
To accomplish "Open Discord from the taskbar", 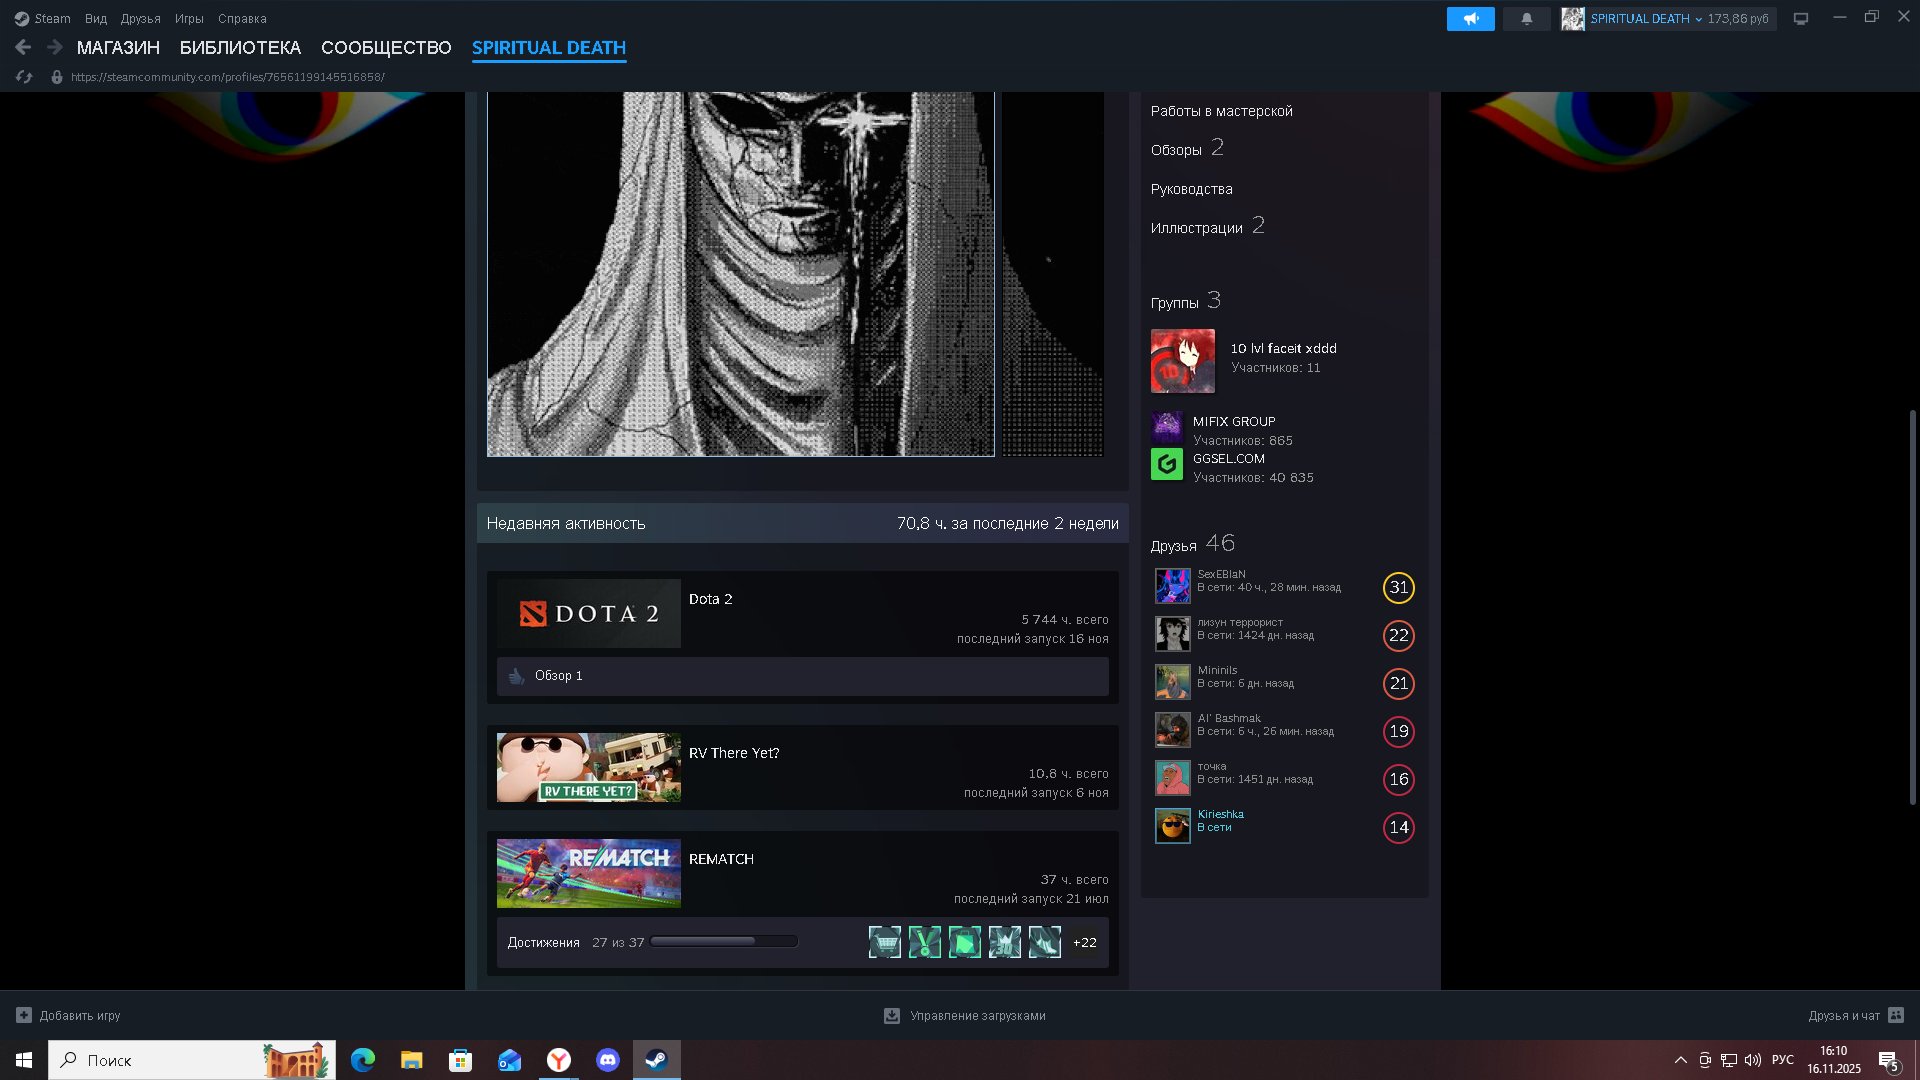I will coord(607,1060).
